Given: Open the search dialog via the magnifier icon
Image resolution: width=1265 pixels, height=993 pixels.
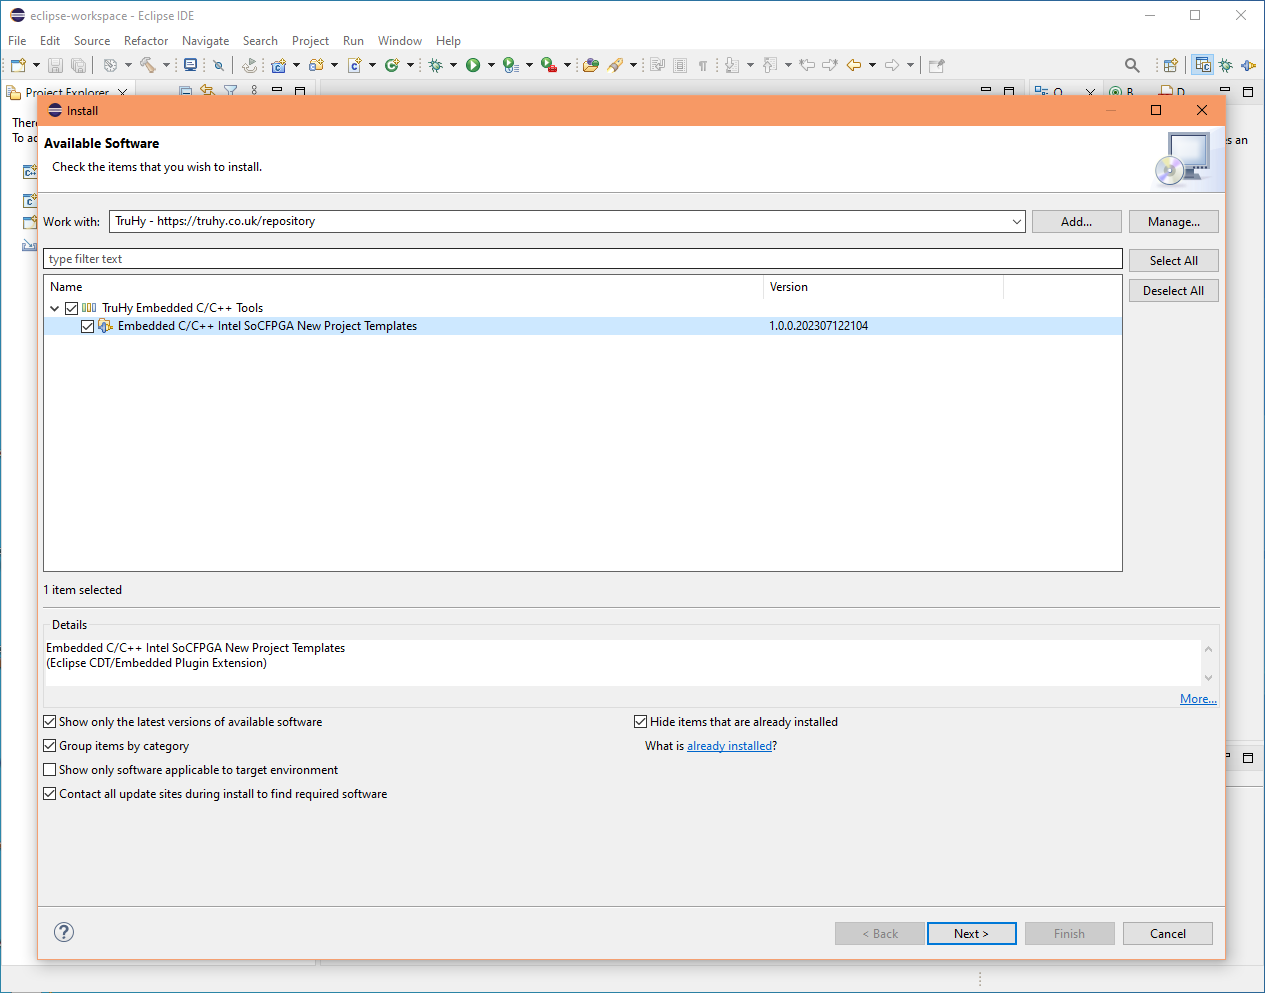Looking at the screenshot, I should (1131, 65).
